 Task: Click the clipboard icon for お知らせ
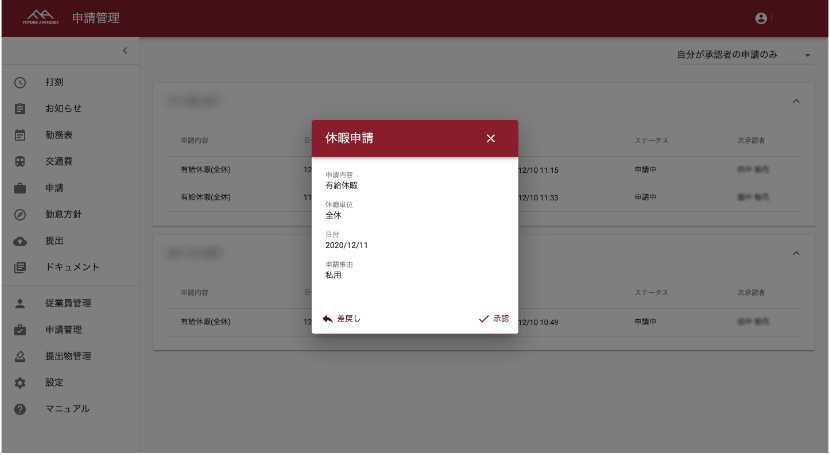20,109
